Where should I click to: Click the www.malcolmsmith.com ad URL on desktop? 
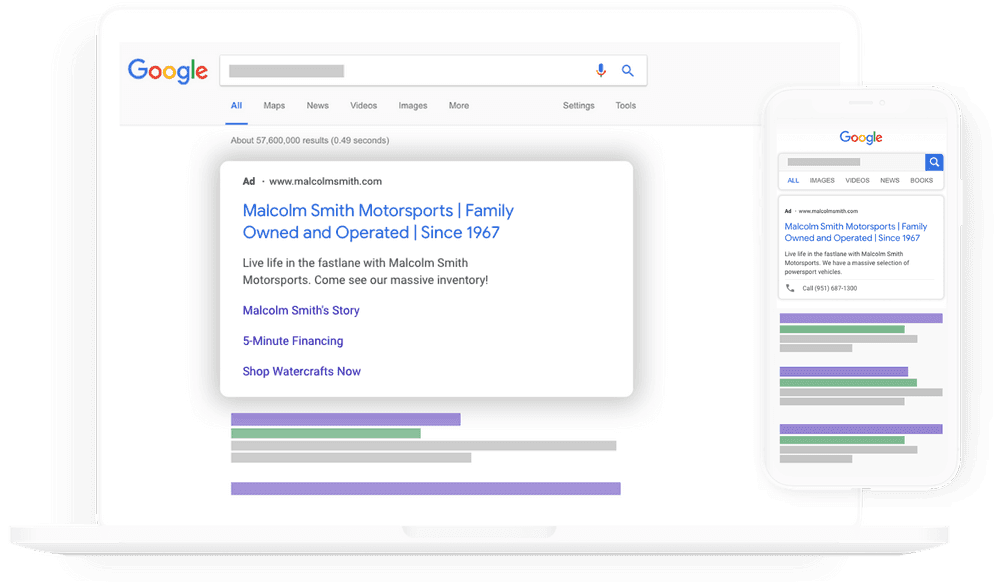325,182
